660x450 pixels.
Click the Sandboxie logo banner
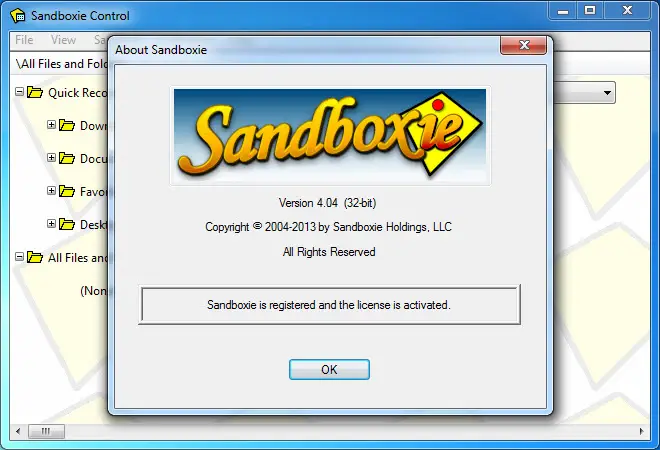330,136
